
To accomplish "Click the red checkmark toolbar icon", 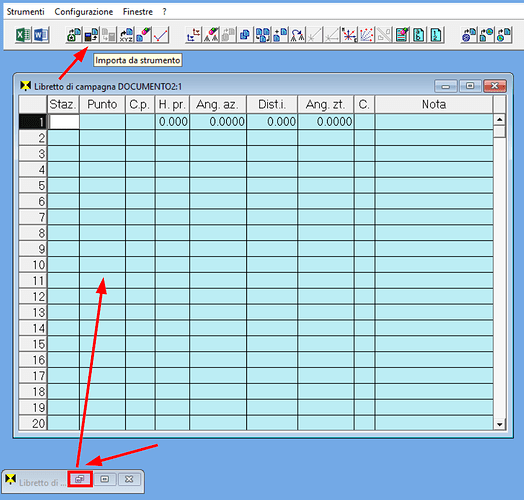I will [161, 35].
